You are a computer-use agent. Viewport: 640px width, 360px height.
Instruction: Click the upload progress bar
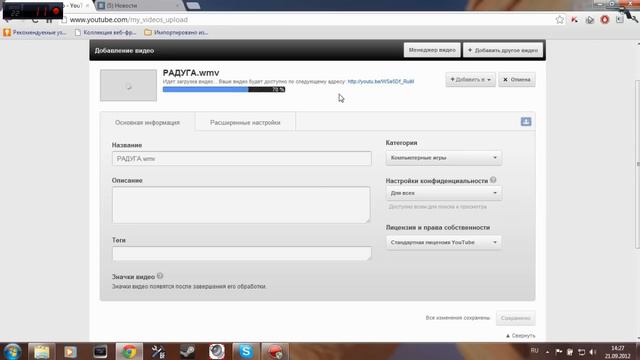(x=224, y=89)
